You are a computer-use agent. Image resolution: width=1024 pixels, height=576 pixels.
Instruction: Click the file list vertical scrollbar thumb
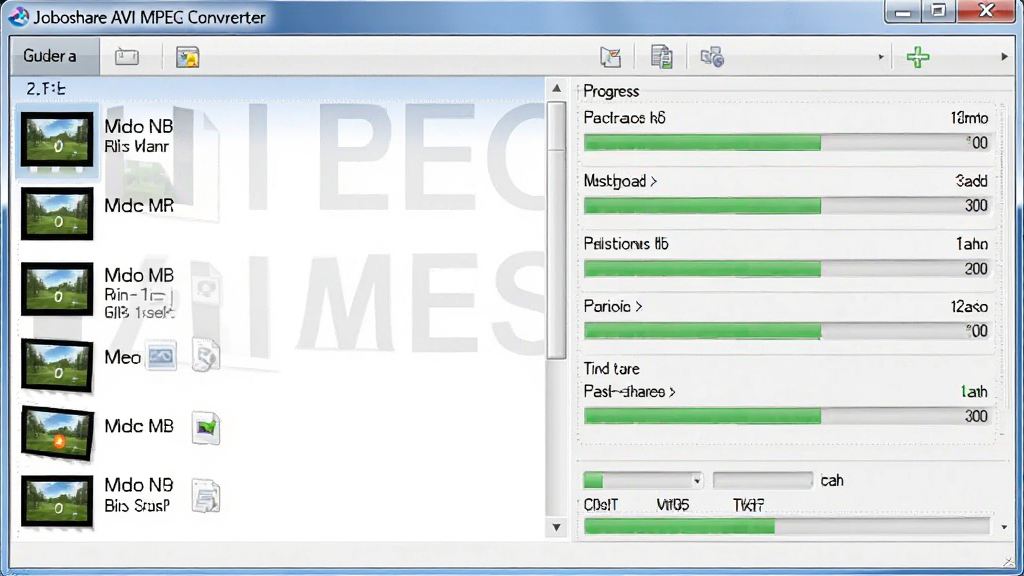(x=556, y=230)
